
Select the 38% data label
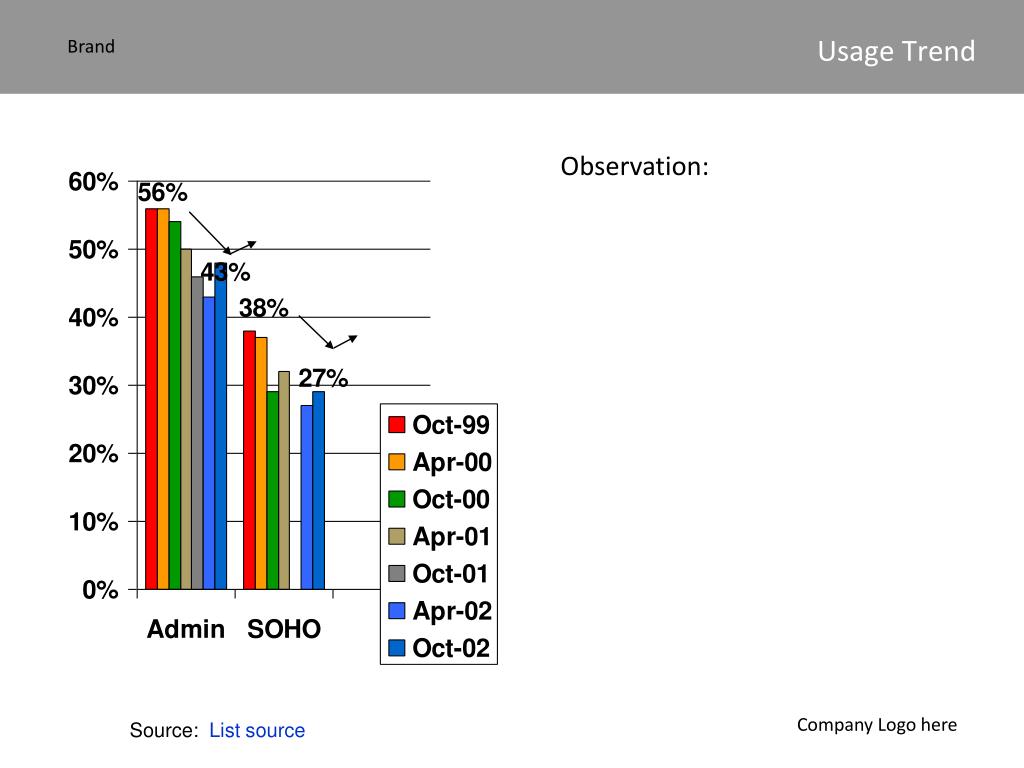[x=263, y=308]
